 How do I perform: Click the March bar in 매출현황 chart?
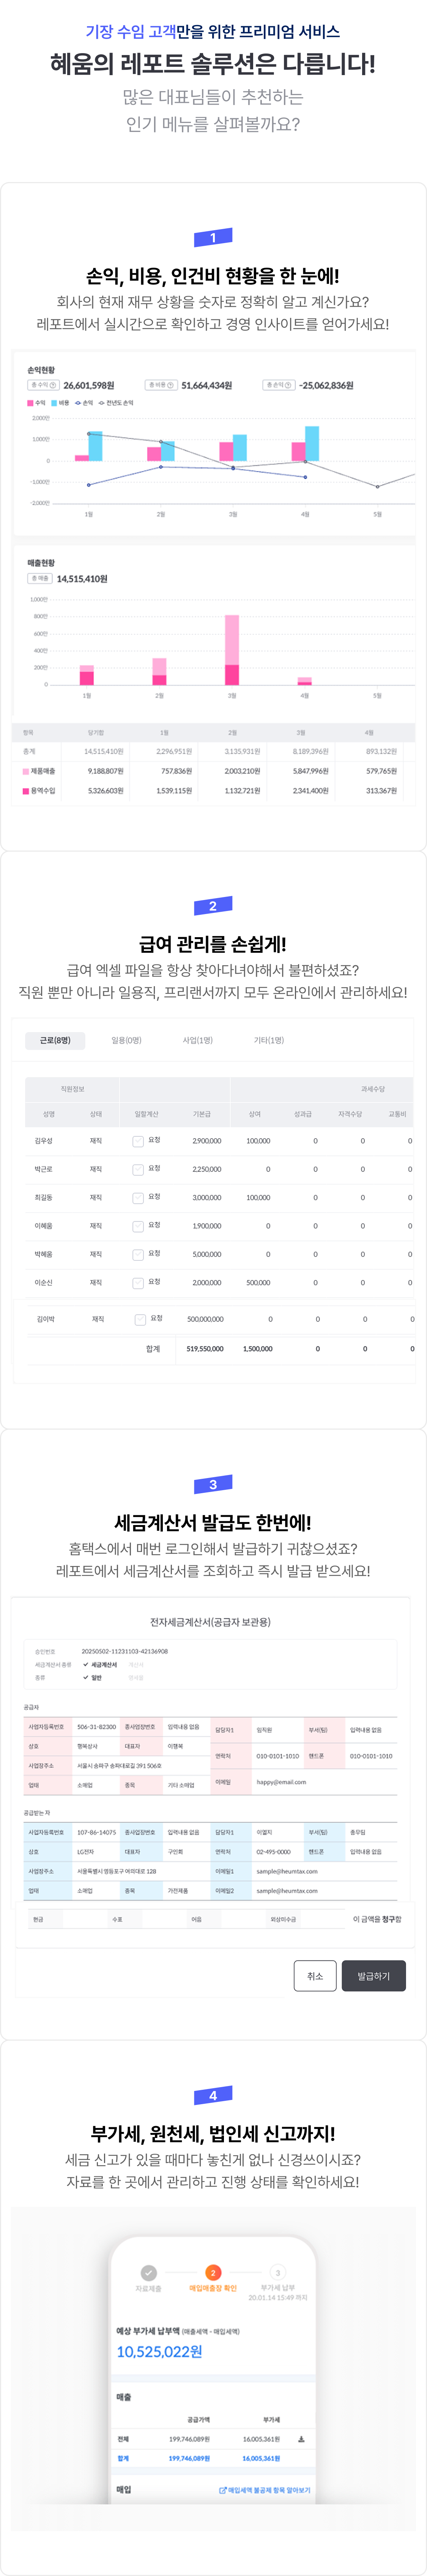click(x=232, y=650)
